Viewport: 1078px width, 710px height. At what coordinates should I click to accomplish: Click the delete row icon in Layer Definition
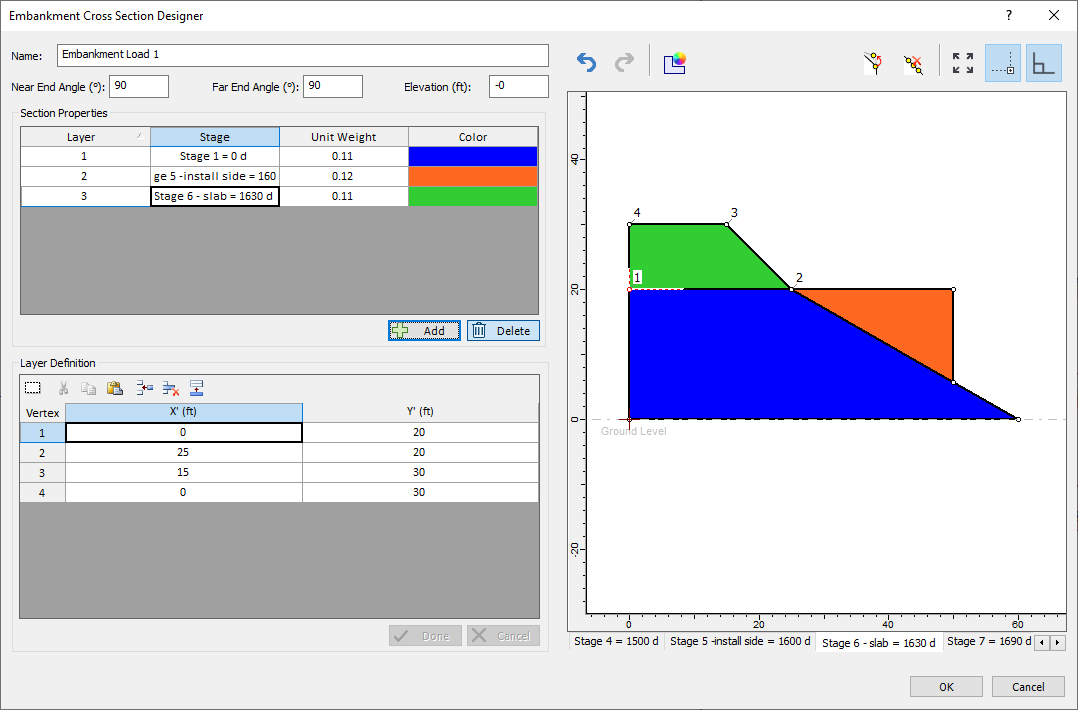(x=170, y=387)
